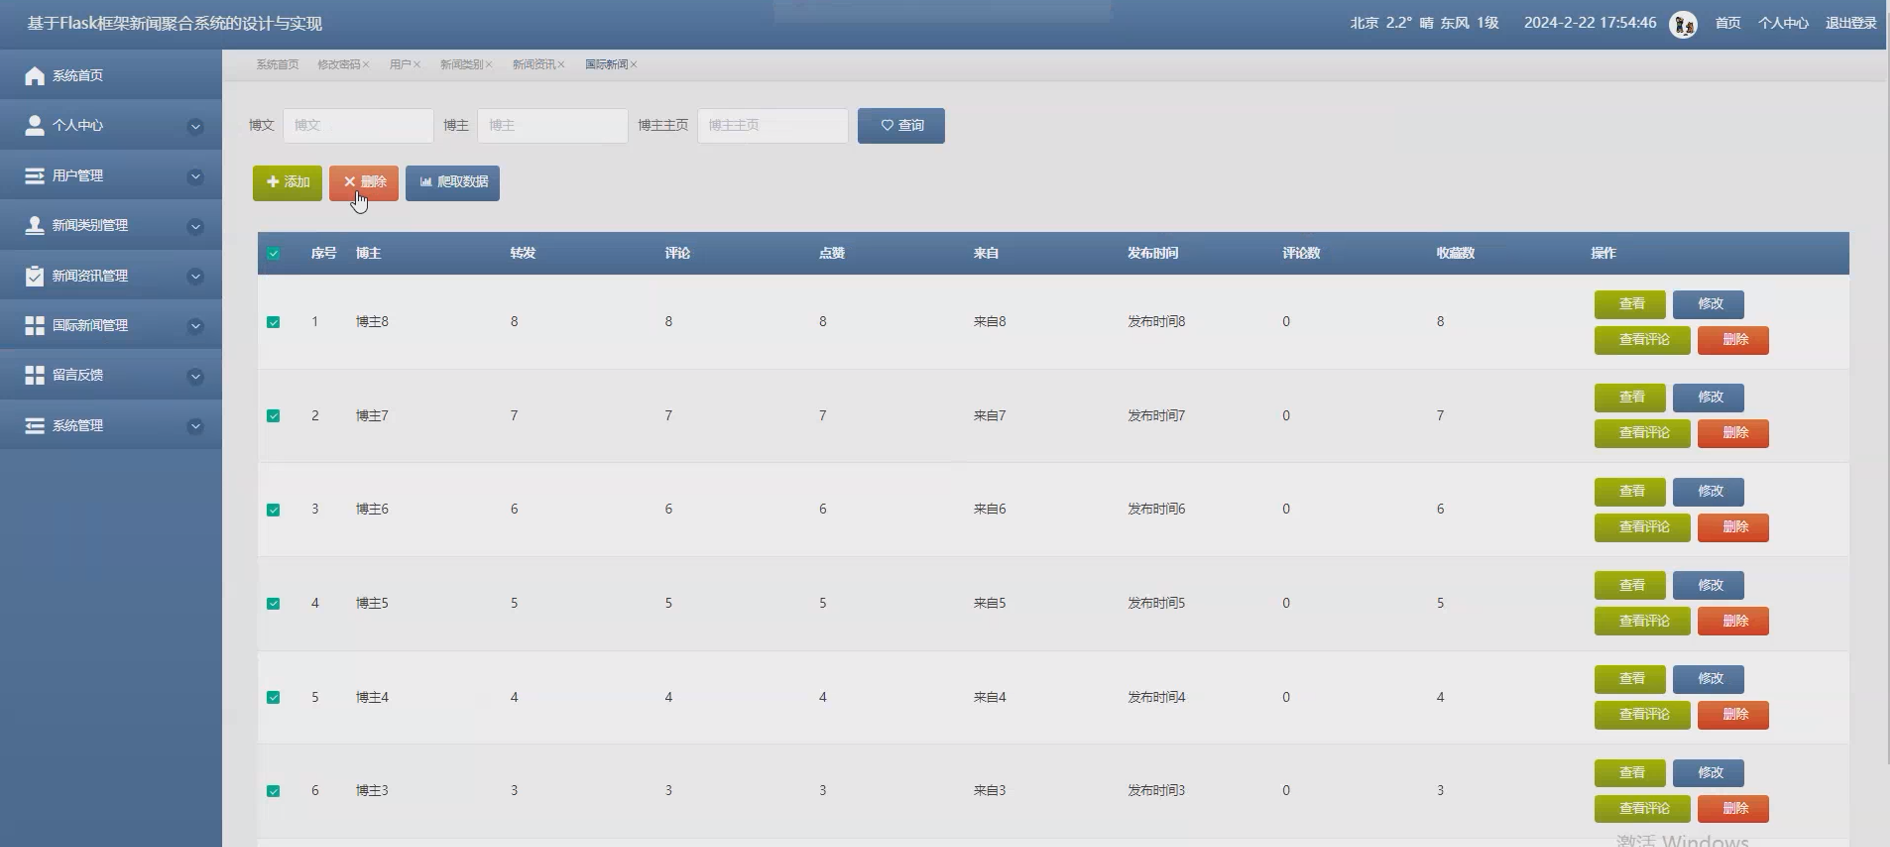Viewport: 1890px width, 847px height.
Task: Click the orange 删除 batch delete button
Action: pyautogui.click(x=364, y=183)
